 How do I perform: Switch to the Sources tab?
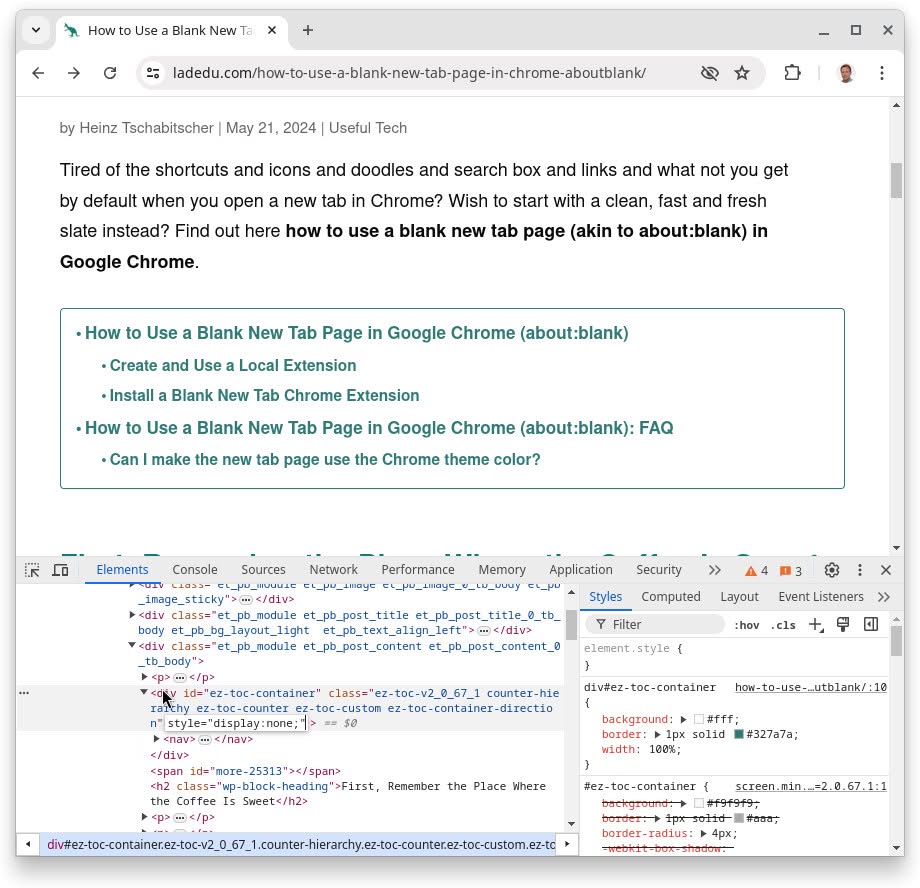[263, 569]
